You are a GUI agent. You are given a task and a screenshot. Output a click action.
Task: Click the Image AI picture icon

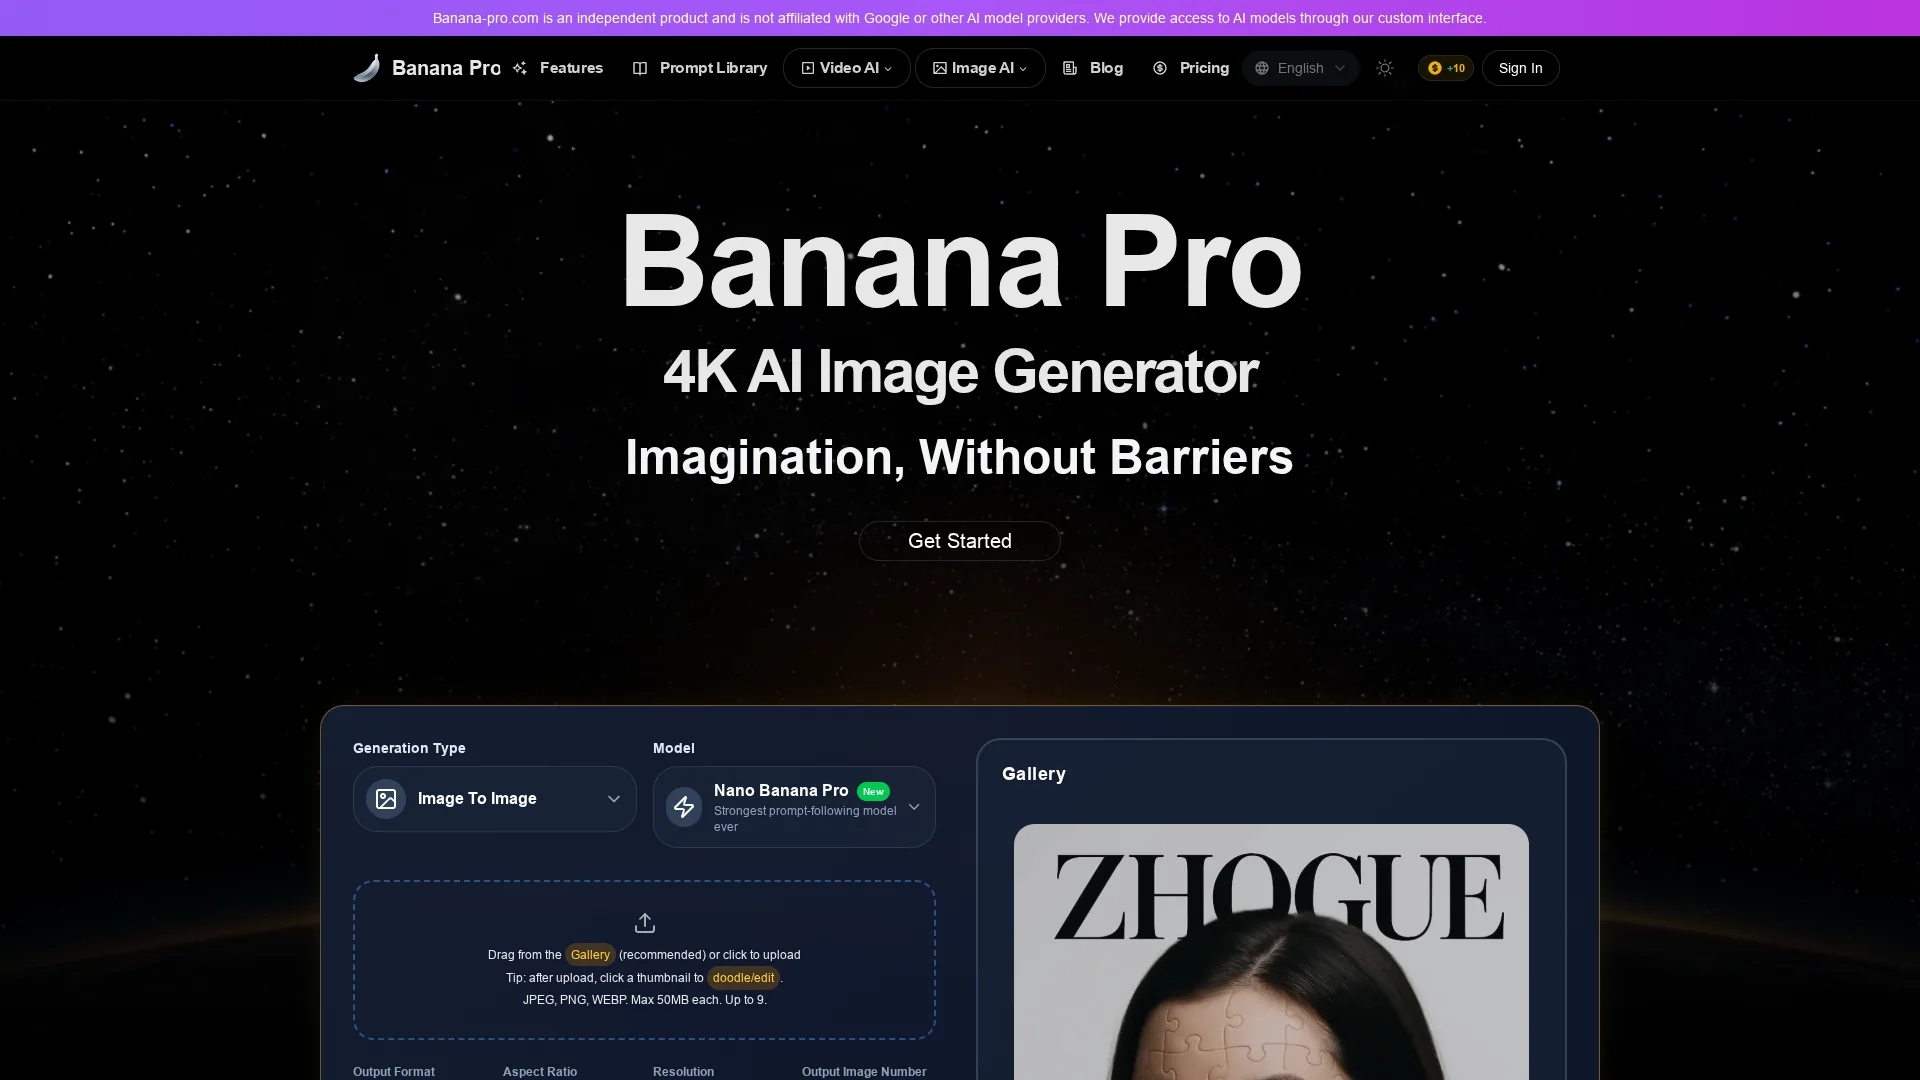point(940,68)
